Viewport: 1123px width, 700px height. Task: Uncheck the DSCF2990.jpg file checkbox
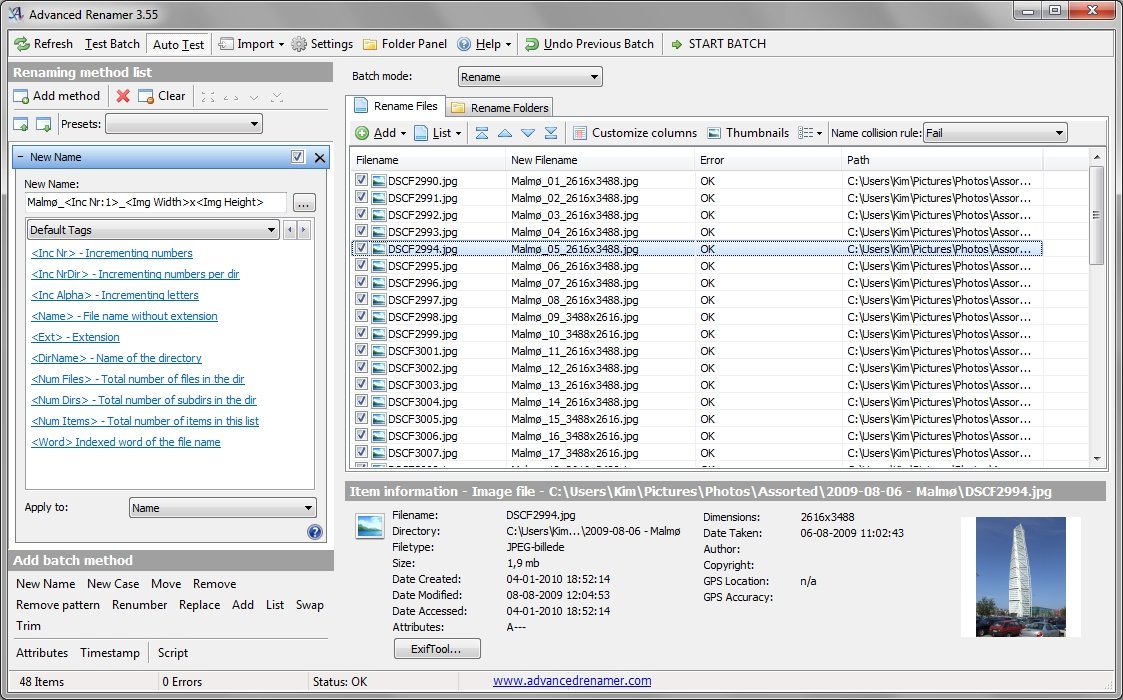(362, 181)
